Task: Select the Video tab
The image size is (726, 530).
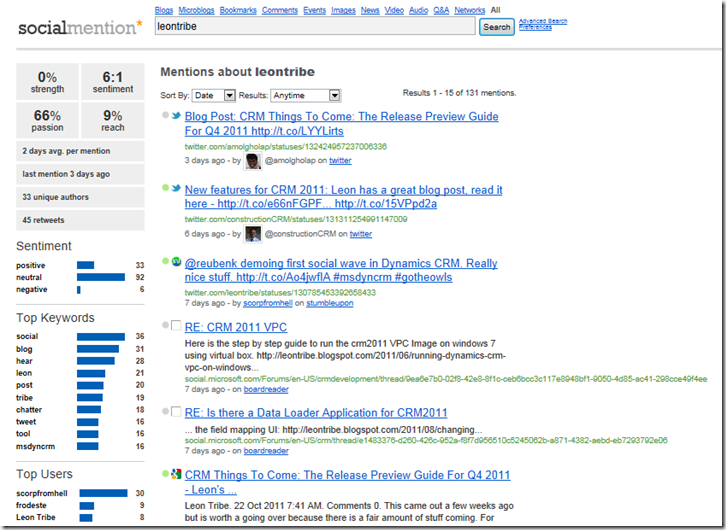Action: 394,10
